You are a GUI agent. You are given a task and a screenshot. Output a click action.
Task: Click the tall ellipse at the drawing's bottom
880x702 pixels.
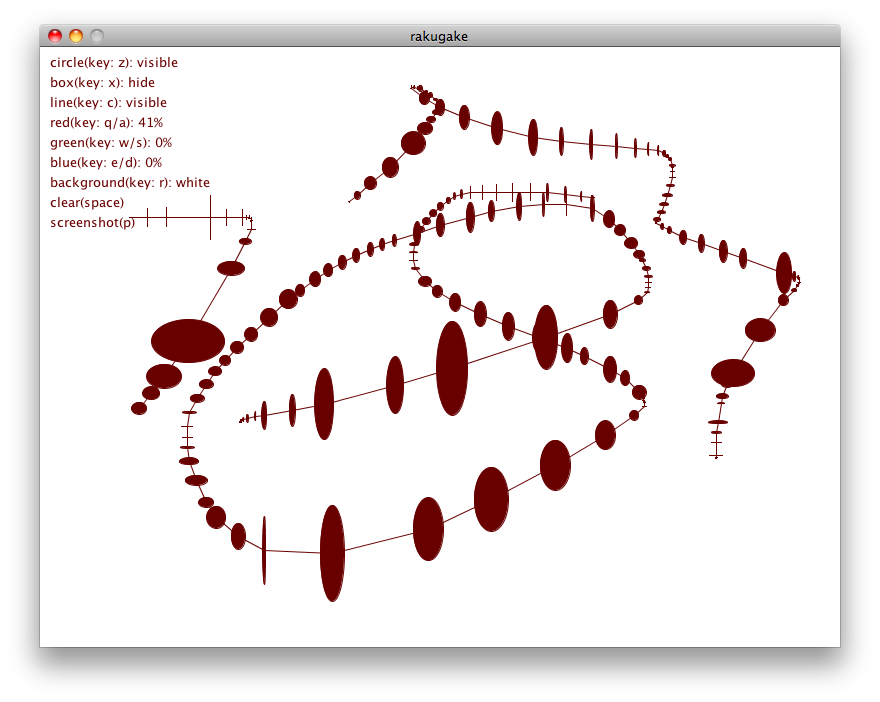pos(332,553)
